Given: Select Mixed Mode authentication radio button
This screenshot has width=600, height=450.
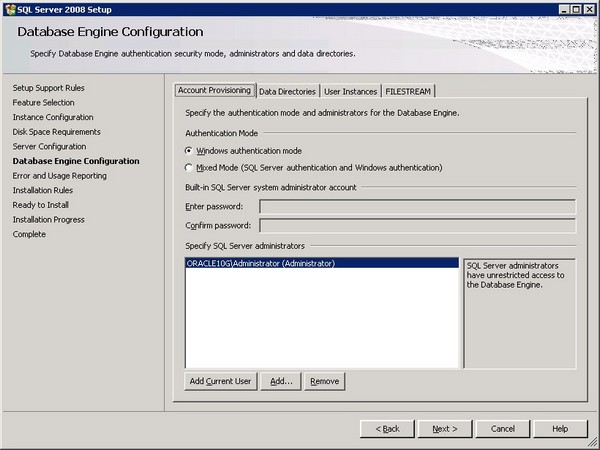Looking at the screenshot, I should click(188, 168).
